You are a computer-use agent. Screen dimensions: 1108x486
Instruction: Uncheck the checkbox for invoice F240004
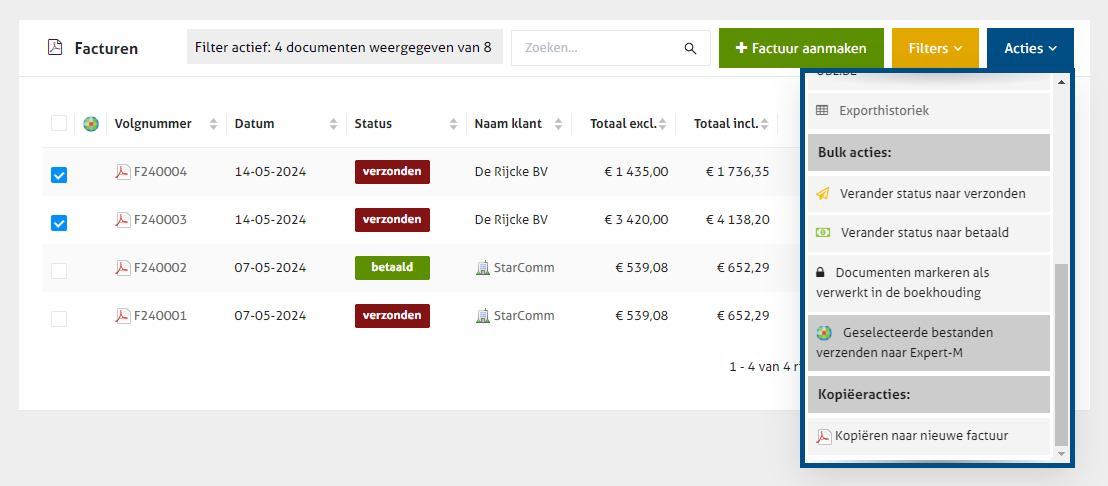(x=59, y=175)
